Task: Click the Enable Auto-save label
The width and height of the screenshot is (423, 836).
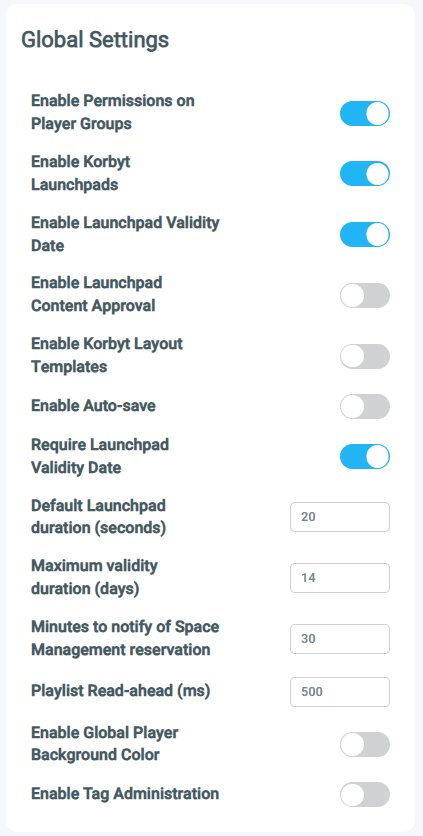Action: point(93,406)
